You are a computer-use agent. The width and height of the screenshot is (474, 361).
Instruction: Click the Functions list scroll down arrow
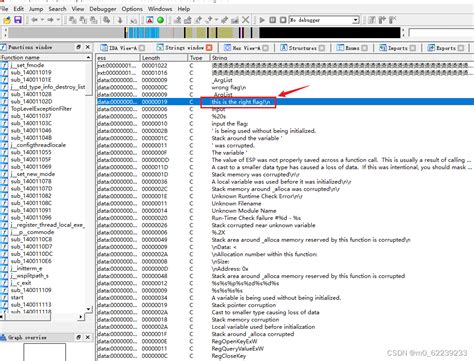point(88,309)
